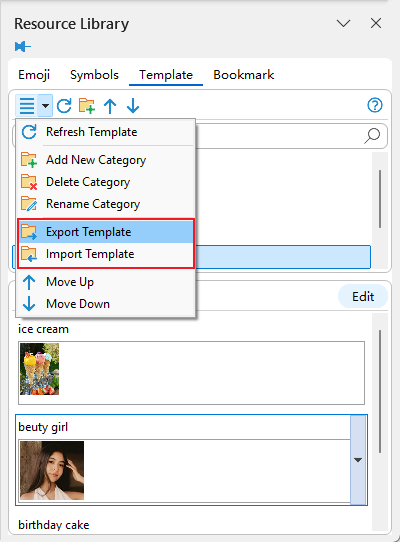Click the down arrow icon in toolbar

tap(133, 106)
